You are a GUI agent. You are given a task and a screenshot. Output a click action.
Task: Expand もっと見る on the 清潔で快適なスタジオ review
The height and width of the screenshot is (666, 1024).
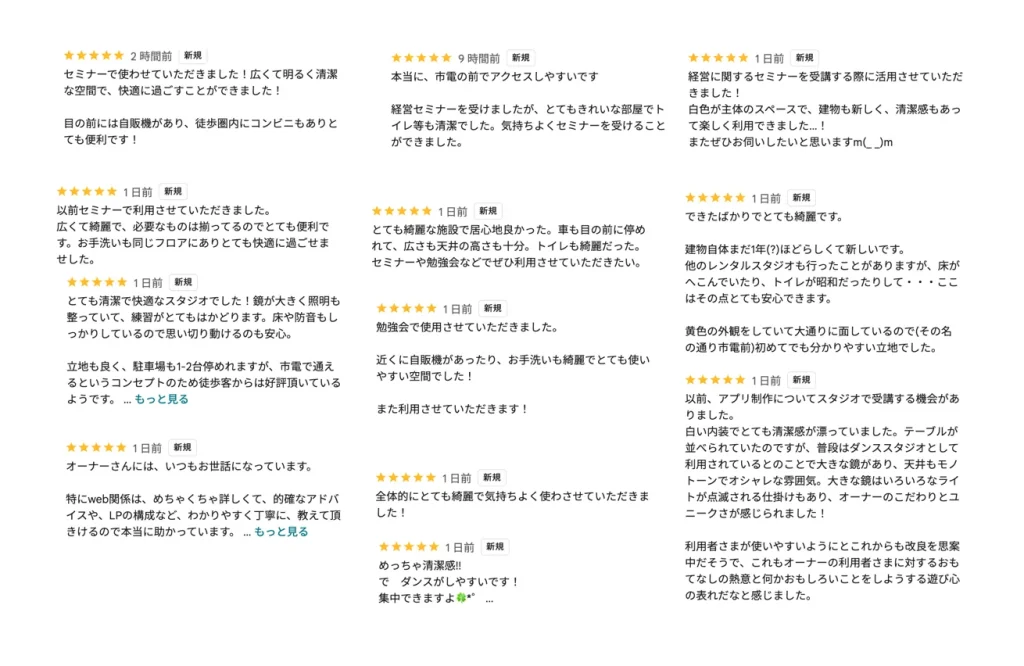(161, 399)
